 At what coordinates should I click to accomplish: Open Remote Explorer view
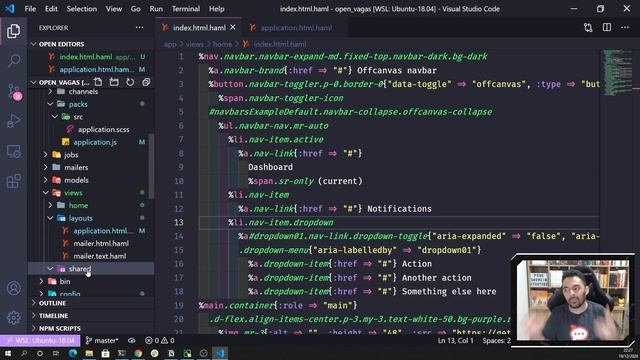[13, 151]
